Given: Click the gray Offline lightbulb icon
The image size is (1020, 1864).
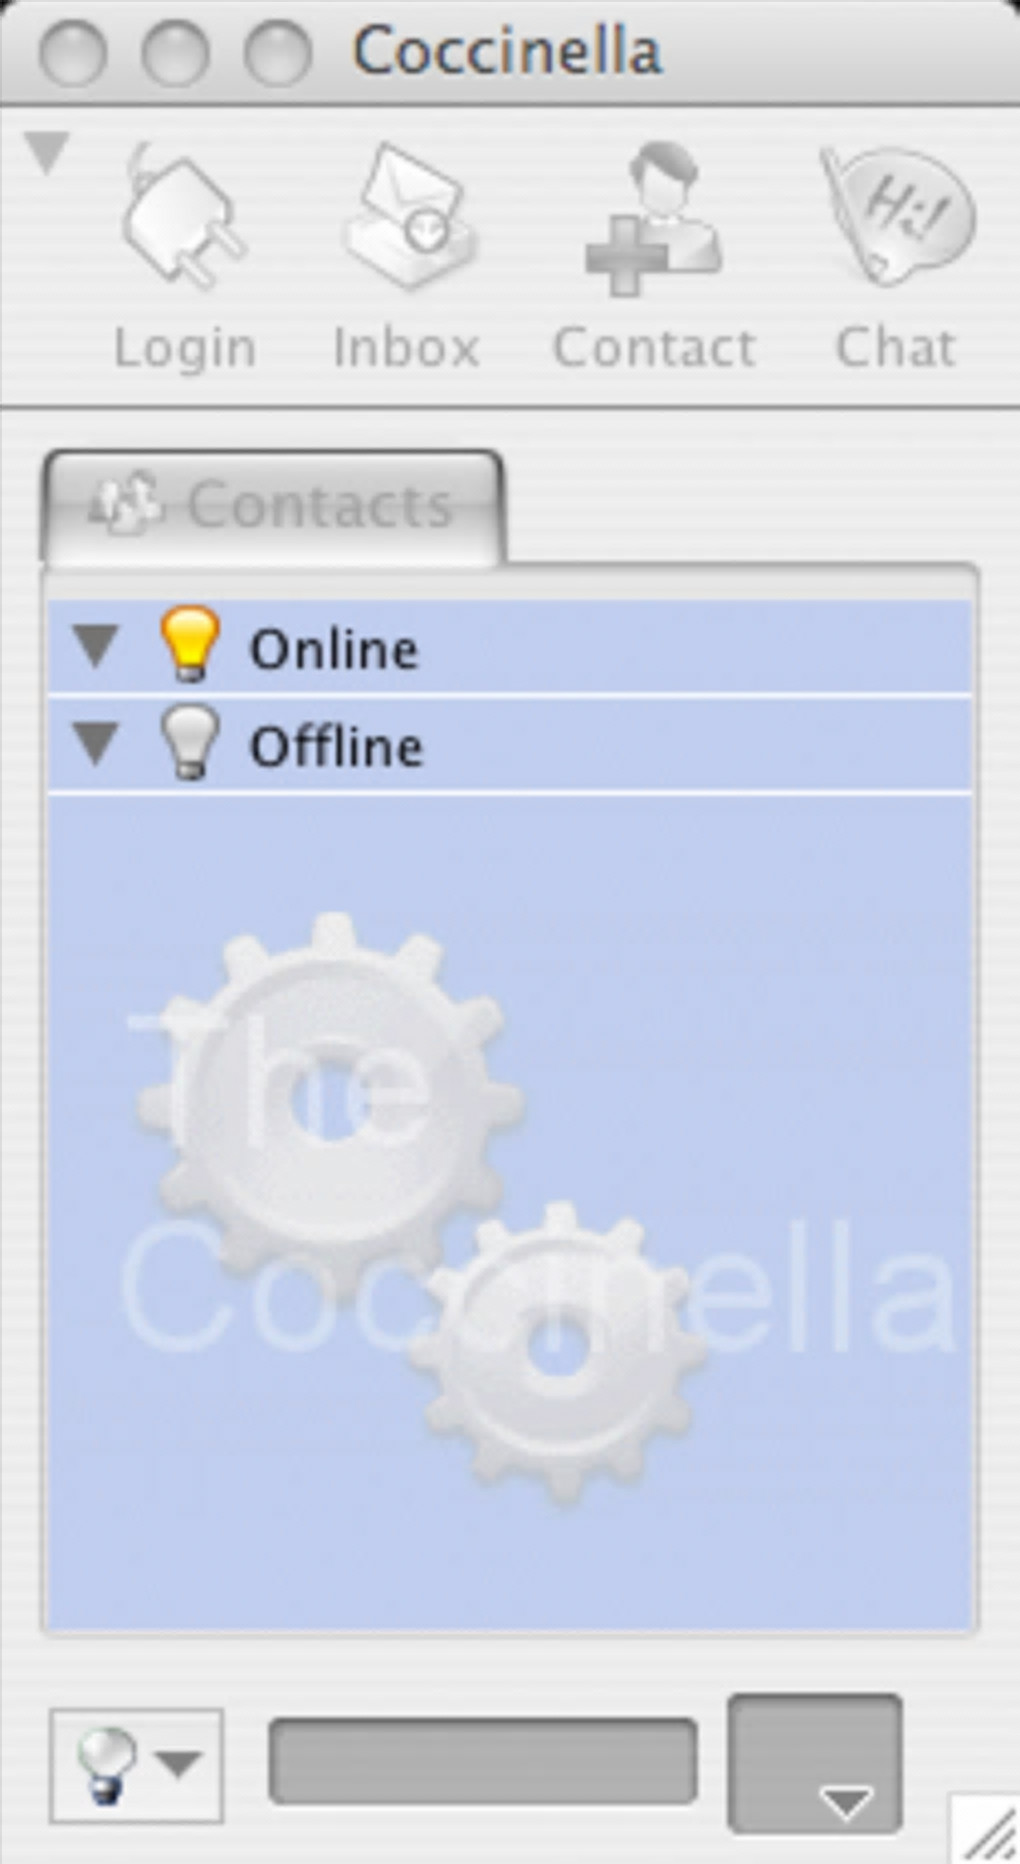Looking at the screenshot, I should tap(189, 742).
